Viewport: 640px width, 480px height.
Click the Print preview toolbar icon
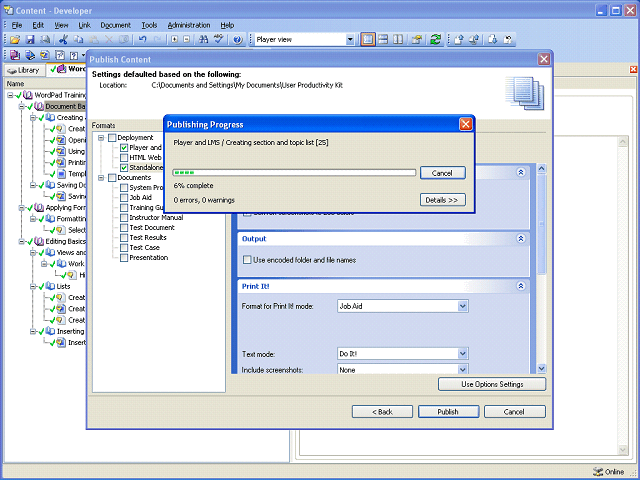[x=46, y=40]
